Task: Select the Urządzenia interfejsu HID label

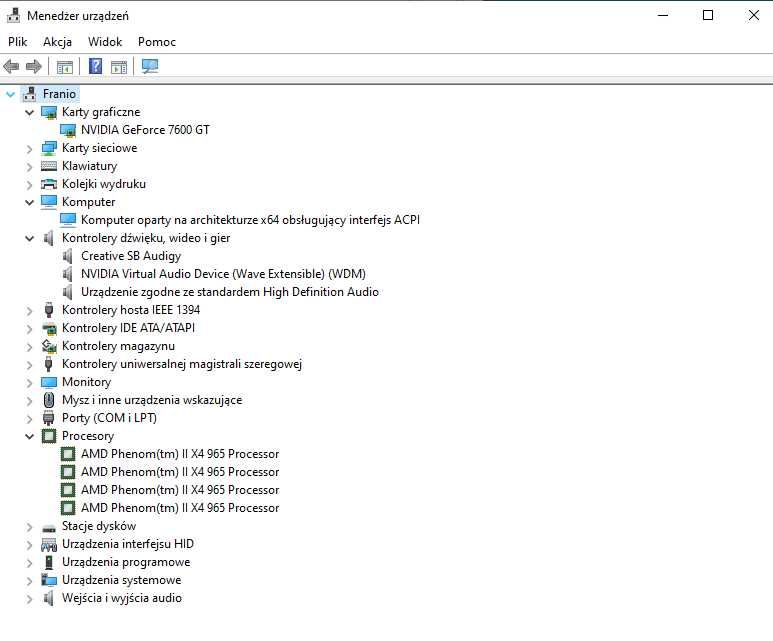Action: pyautogui.click(x=128, y=544)
